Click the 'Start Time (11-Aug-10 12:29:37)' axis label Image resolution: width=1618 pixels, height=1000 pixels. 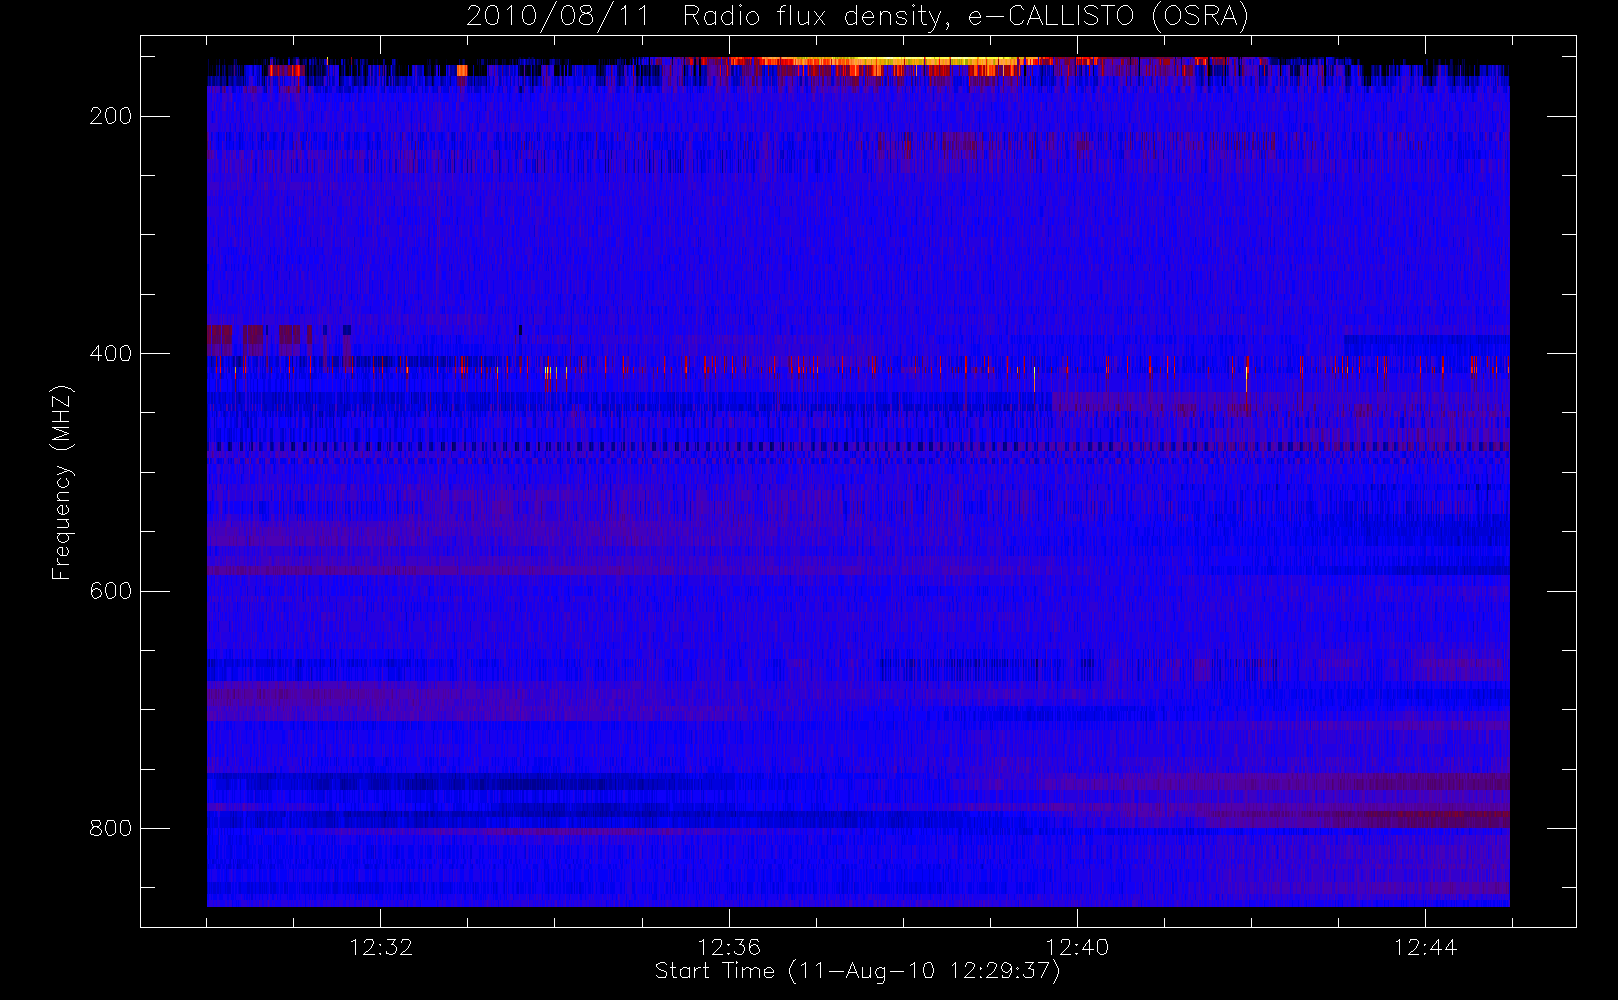click(x=857, y=971)
